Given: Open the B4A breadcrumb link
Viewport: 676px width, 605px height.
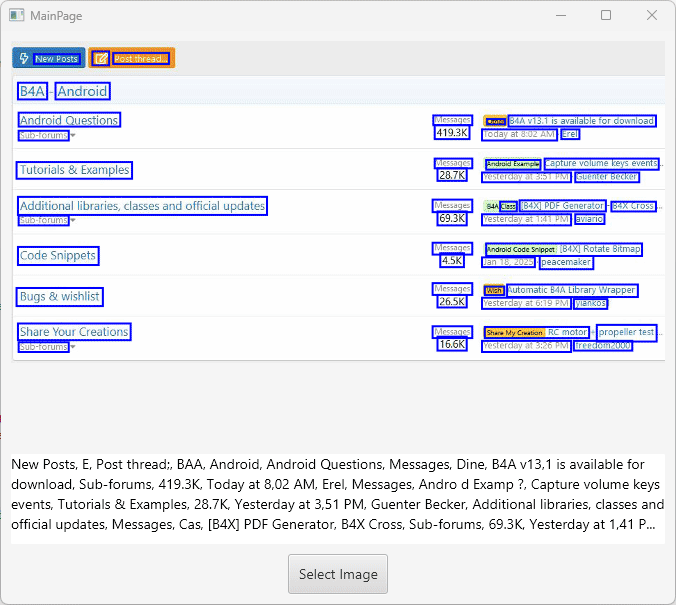Looking at the screenshot, I should 32,91.
